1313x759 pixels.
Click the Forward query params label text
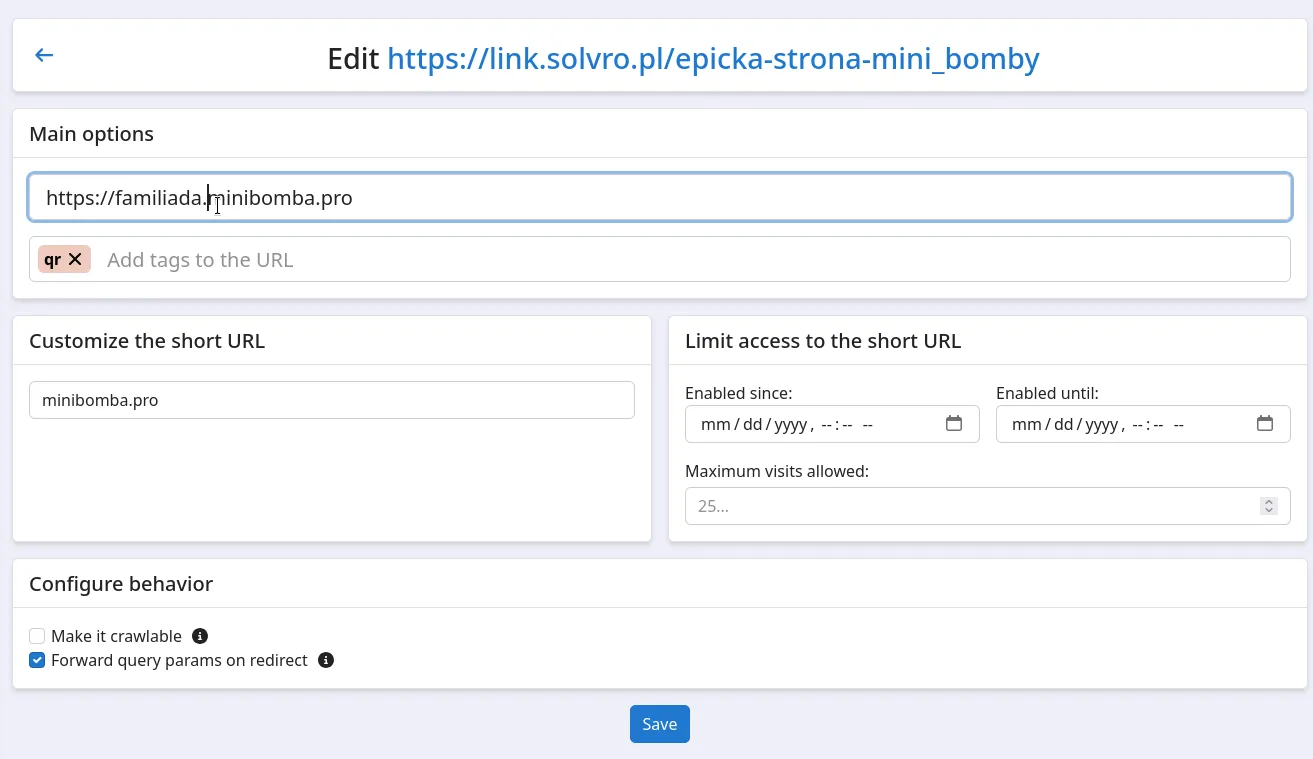[179, 661]
